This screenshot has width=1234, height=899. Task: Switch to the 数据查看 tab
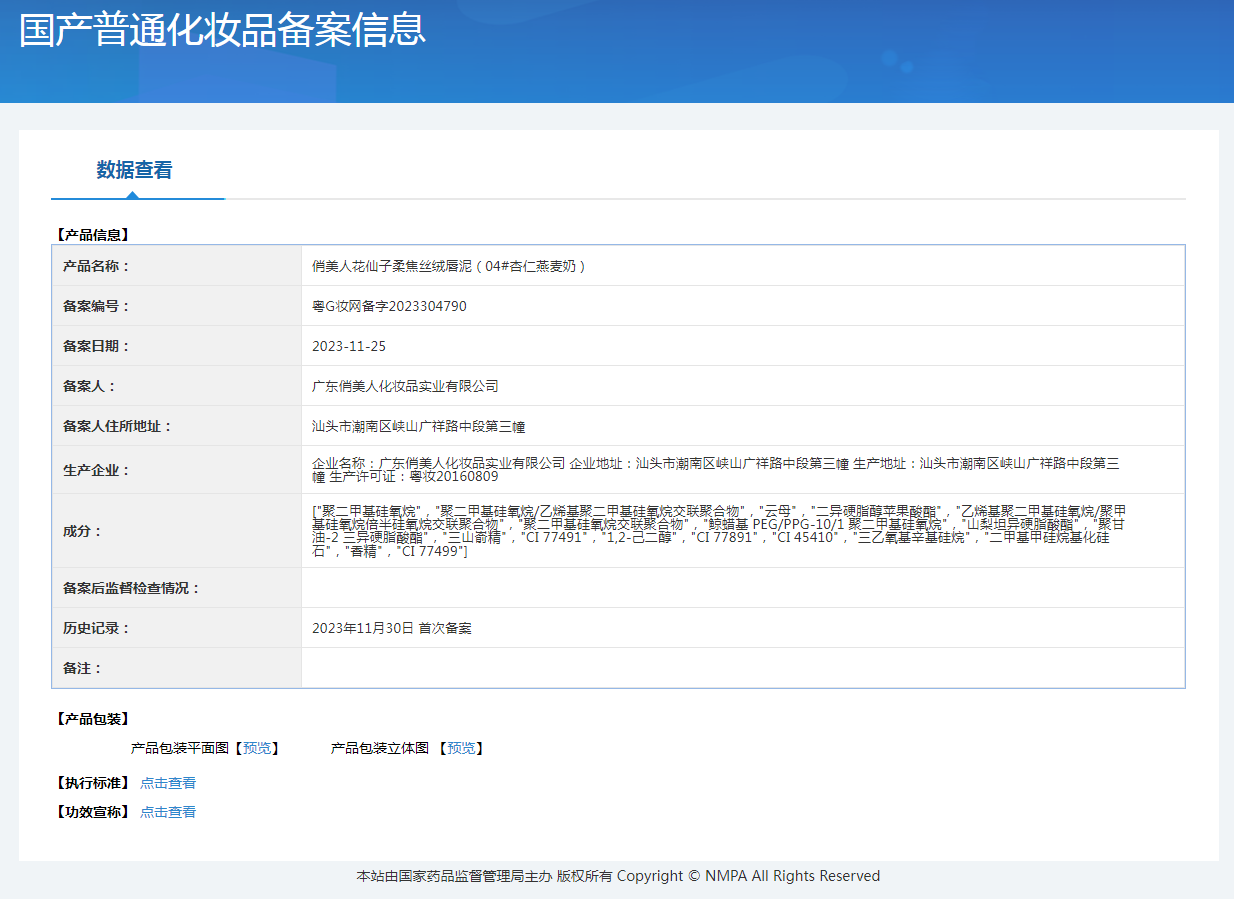click(134, 170)
